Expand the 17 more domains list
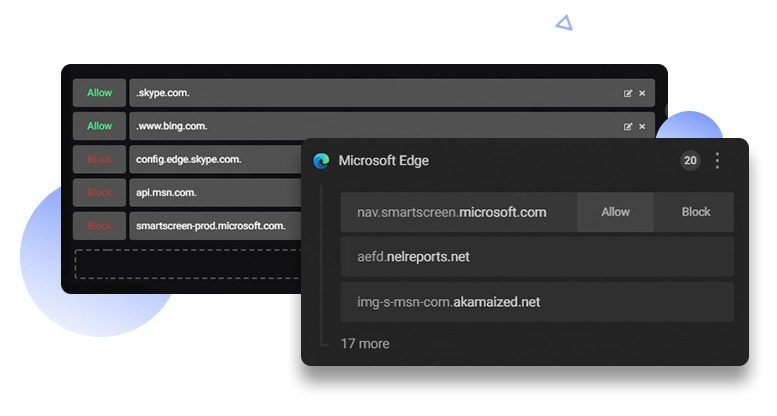The image size is (777, 416). [x=365, y=344]
